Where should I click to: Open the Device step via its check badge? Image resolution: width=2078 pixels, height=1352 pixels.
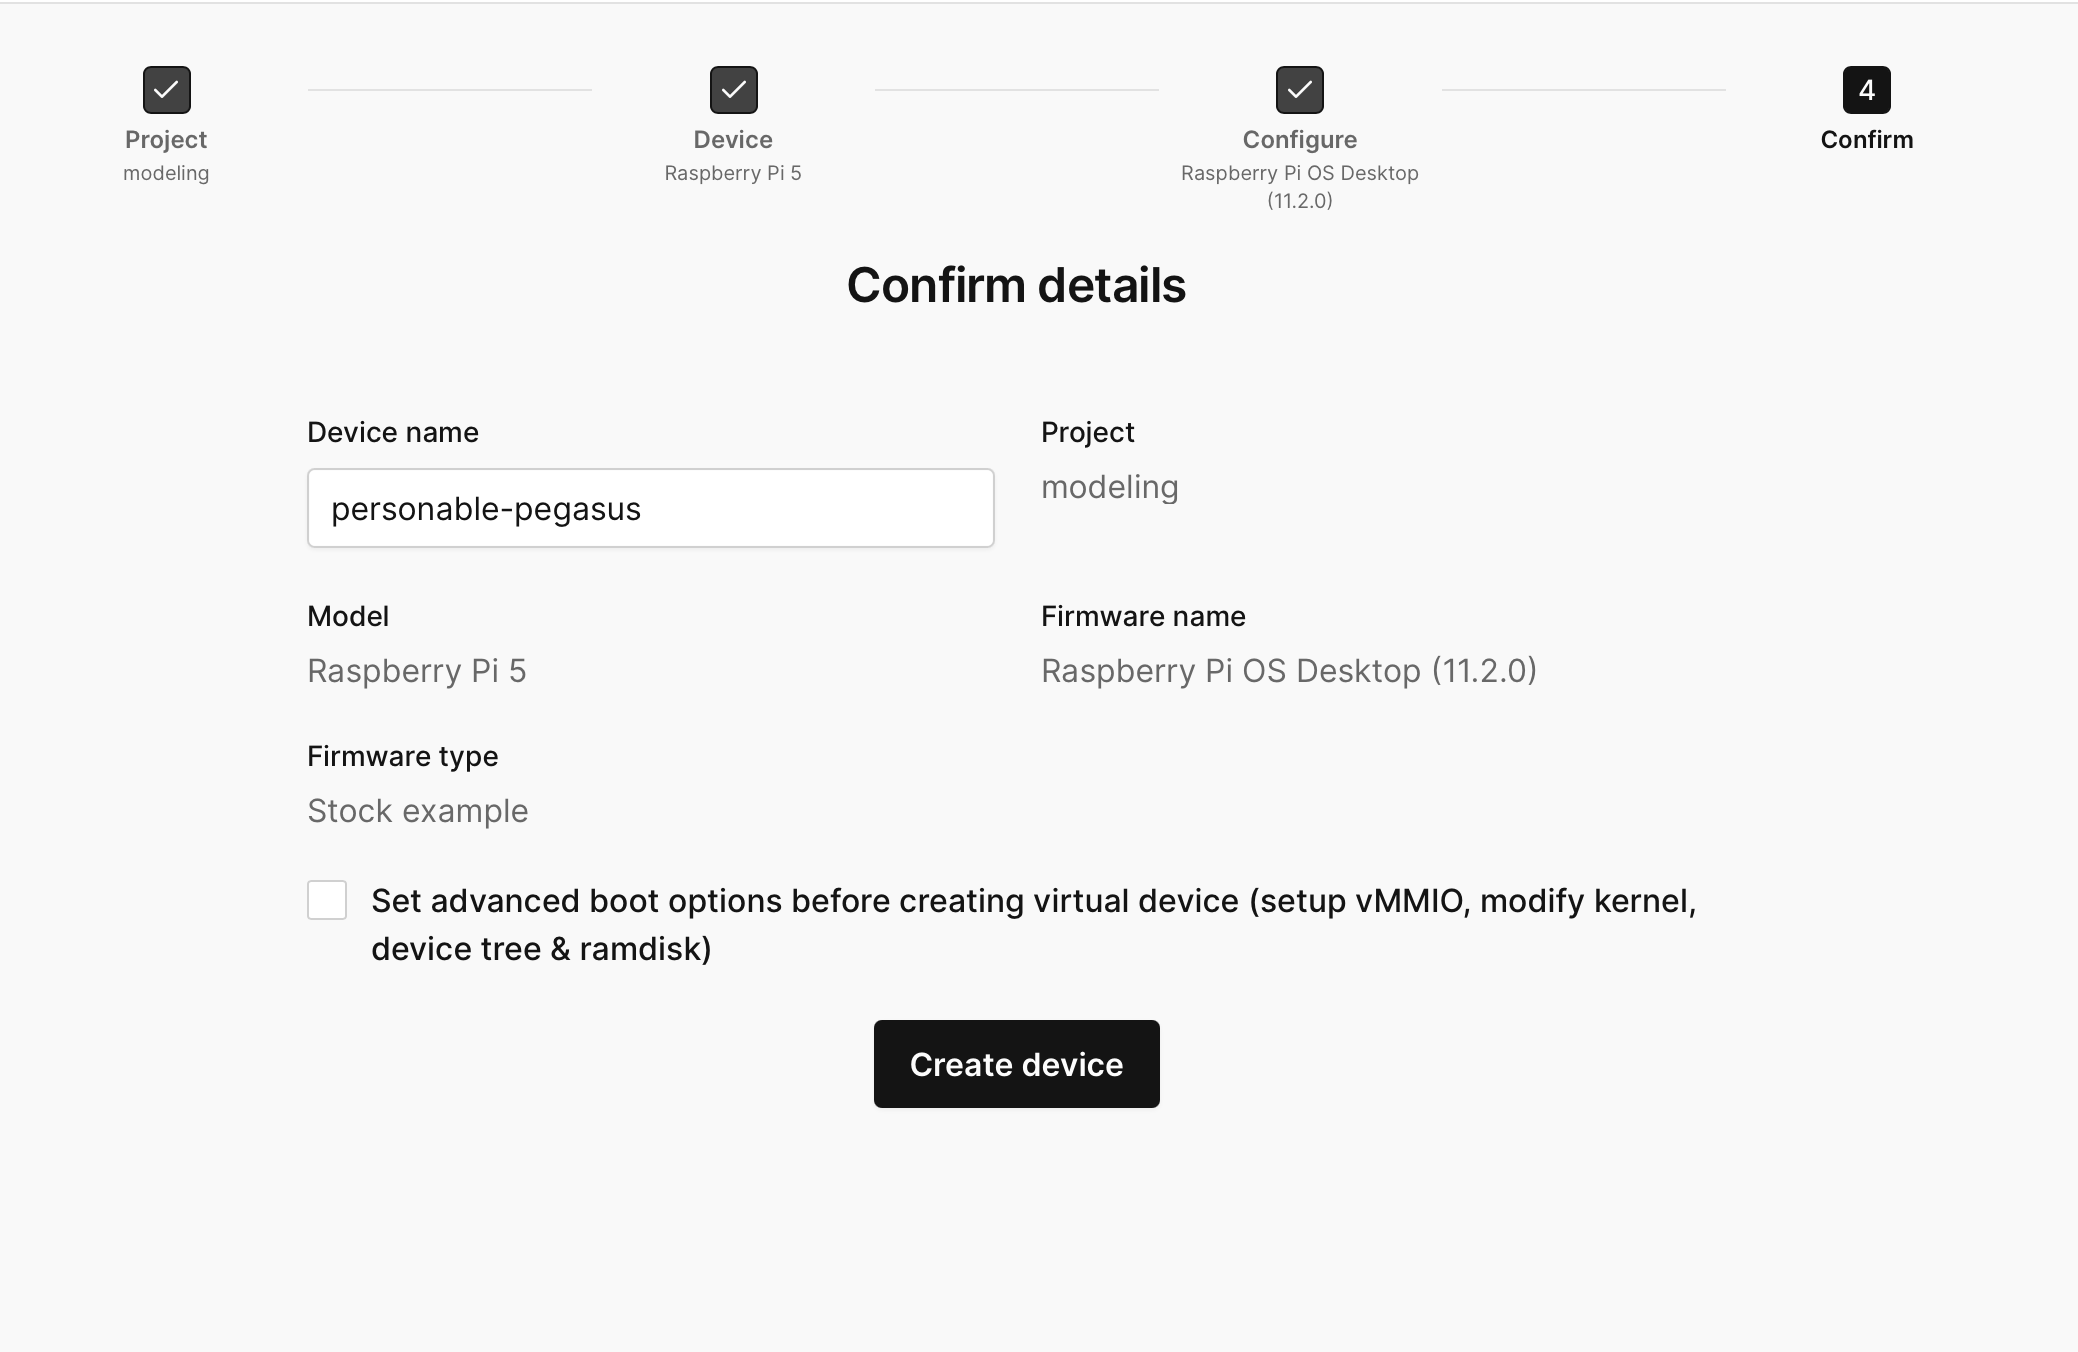734,89
